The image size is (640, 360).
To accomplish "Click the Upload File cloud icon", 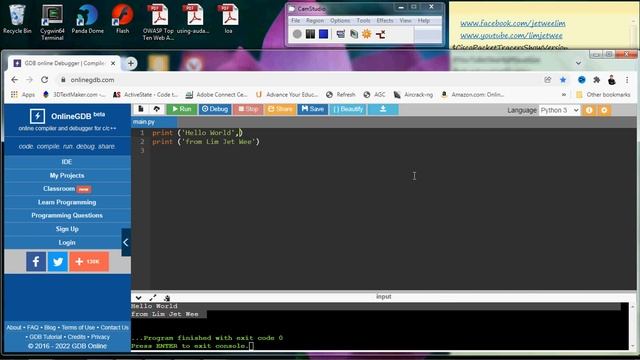I will pos(156,109).
